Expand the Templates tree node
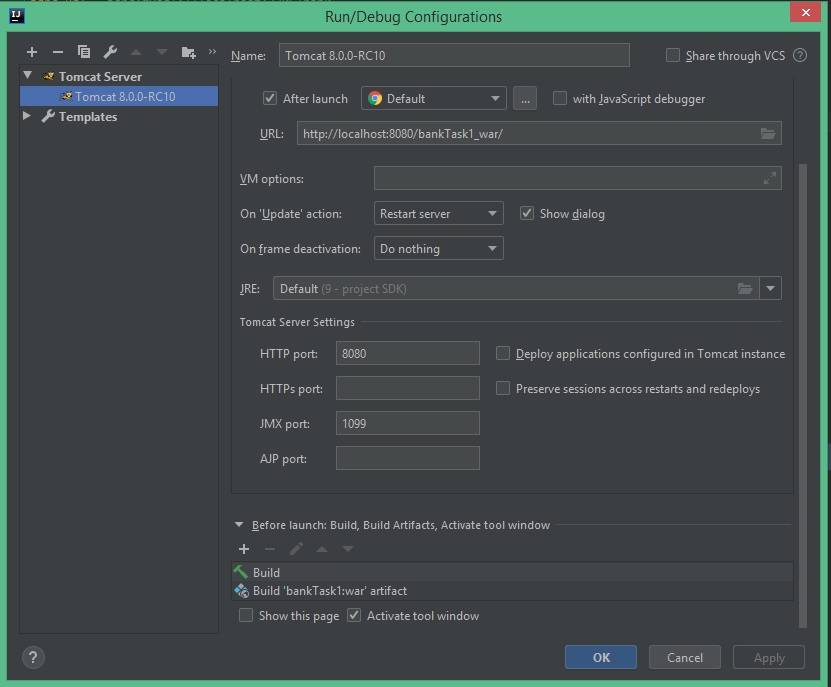Screen dimensions: 831x687 point(26,116)
